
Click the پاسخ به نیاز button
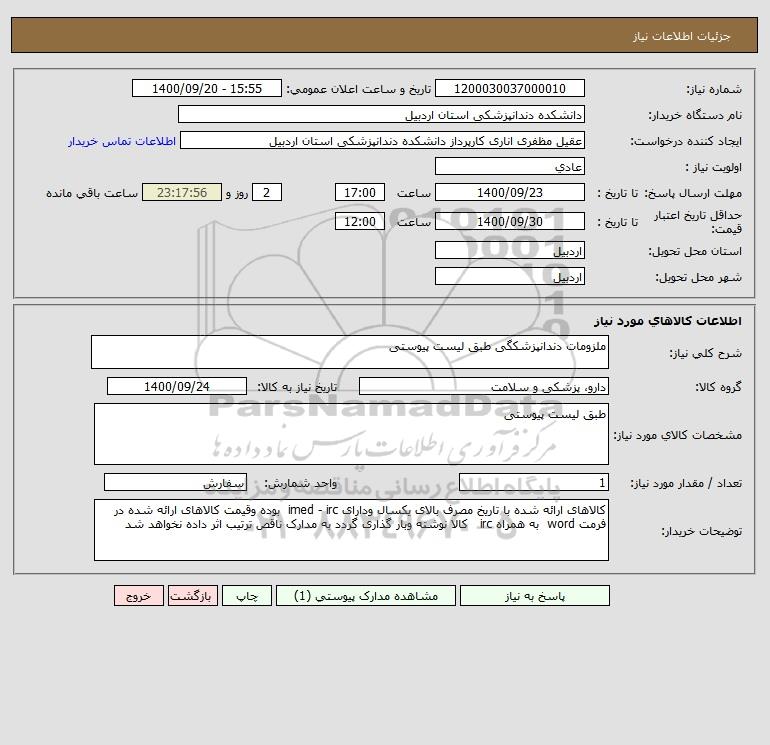pos(534,596)
